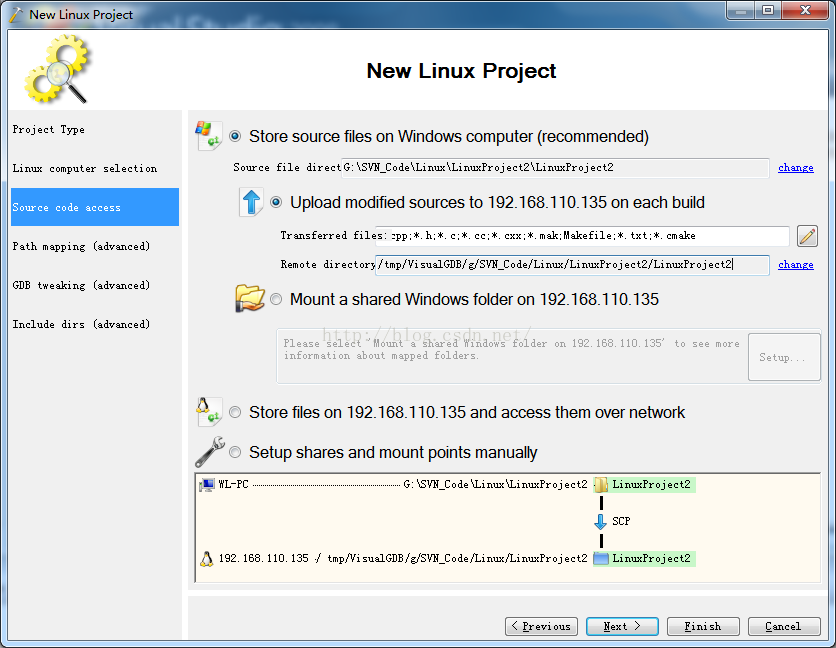Click the shared folder mount icon
This screenshot has width=836, height=648.
click(x=250, y=298)
